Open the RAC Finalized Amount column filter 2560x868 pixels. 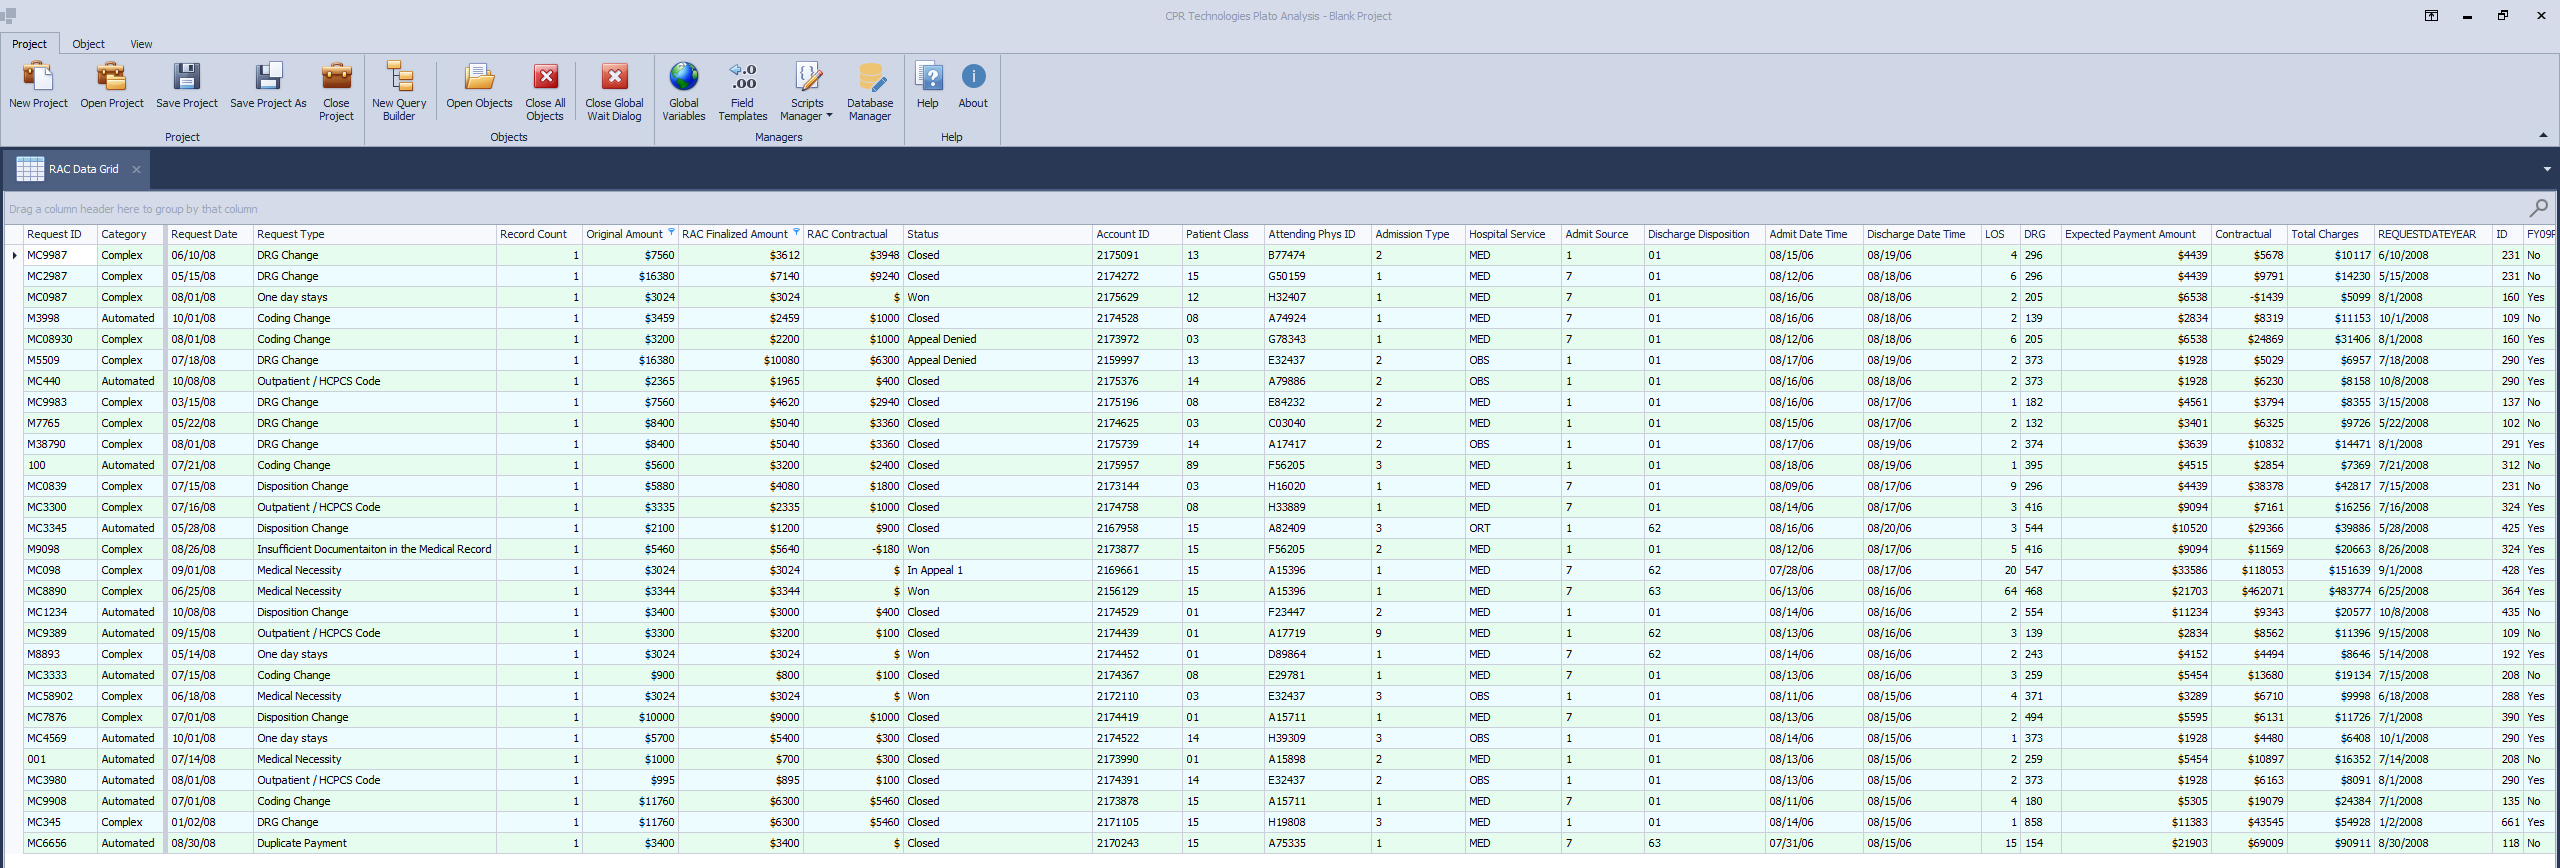(x=796, y=232)
